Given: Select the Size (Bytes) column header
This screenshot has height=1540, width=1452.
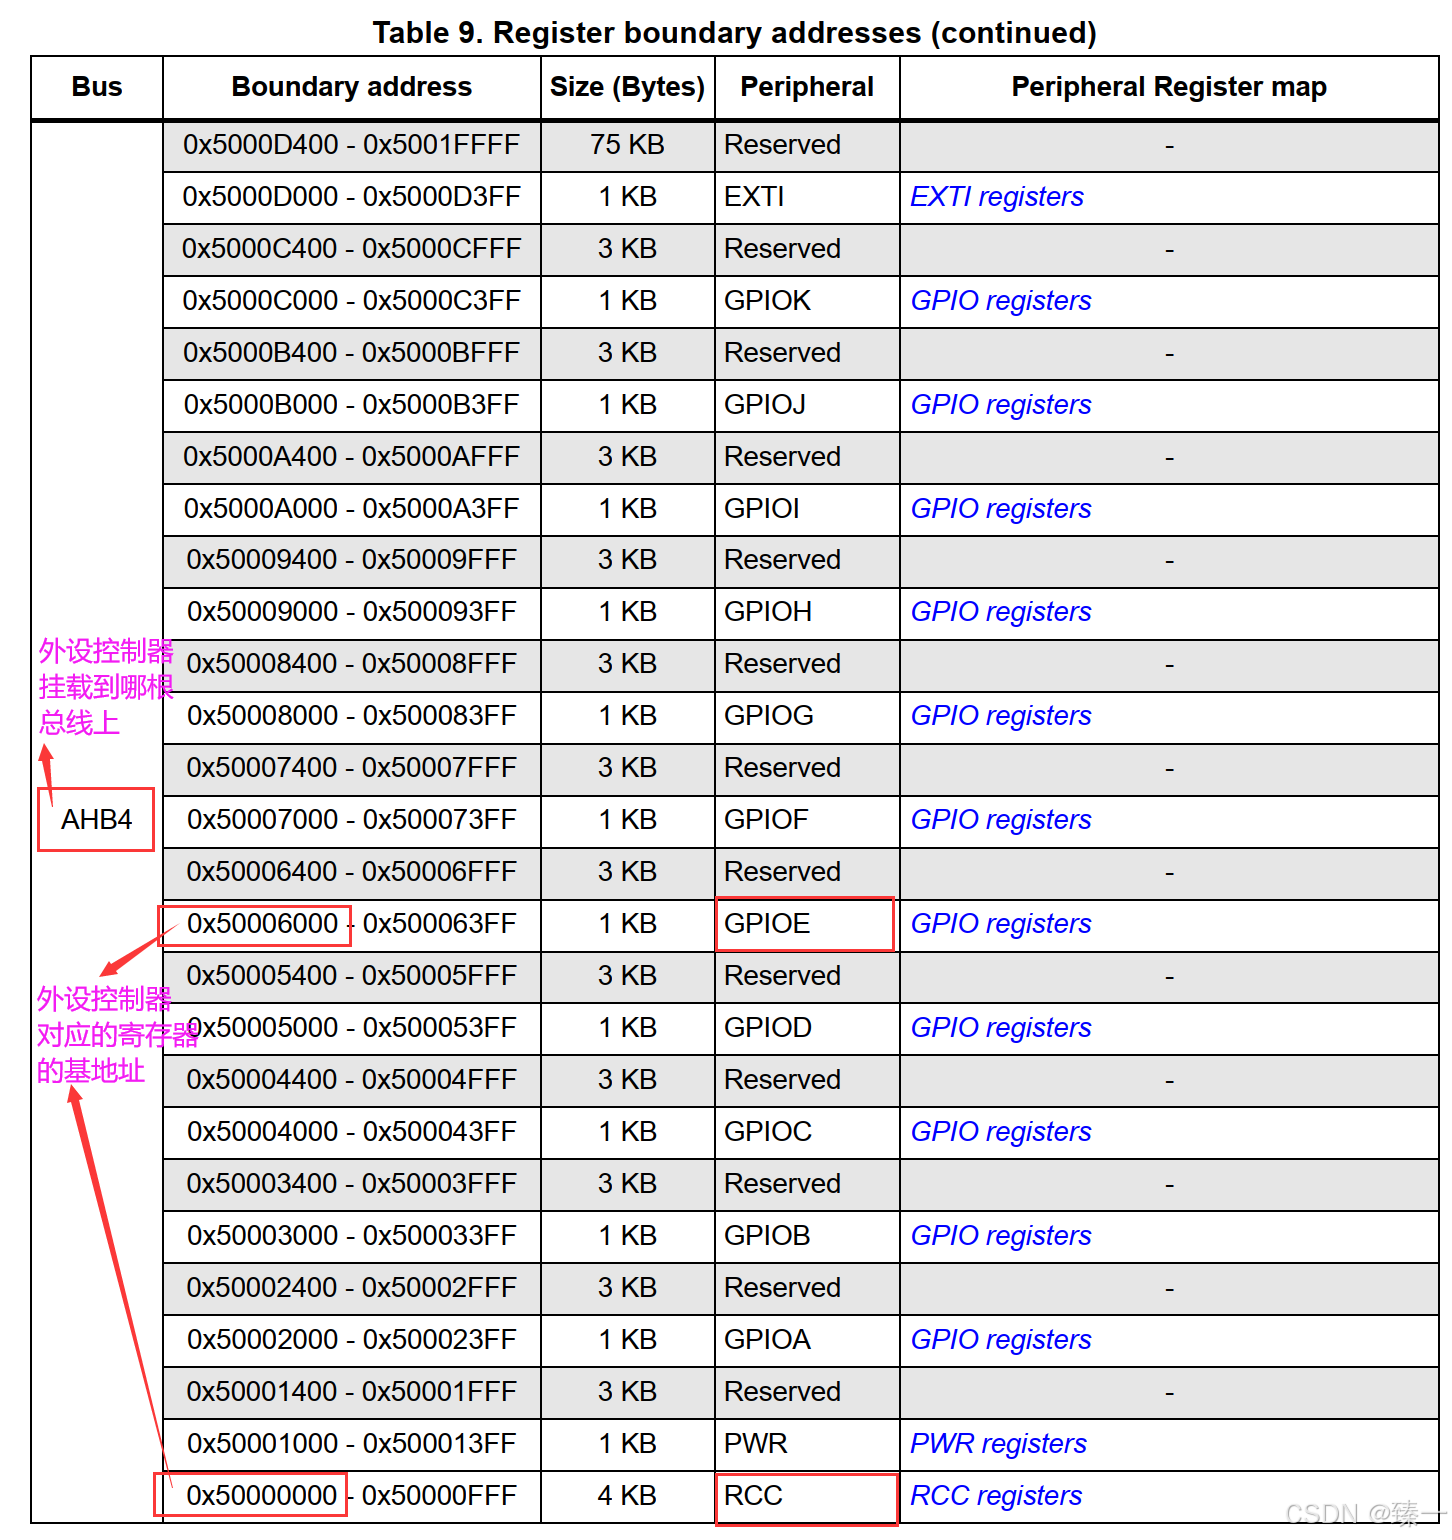Looking at the screenshot, I should tap(627, 87).
